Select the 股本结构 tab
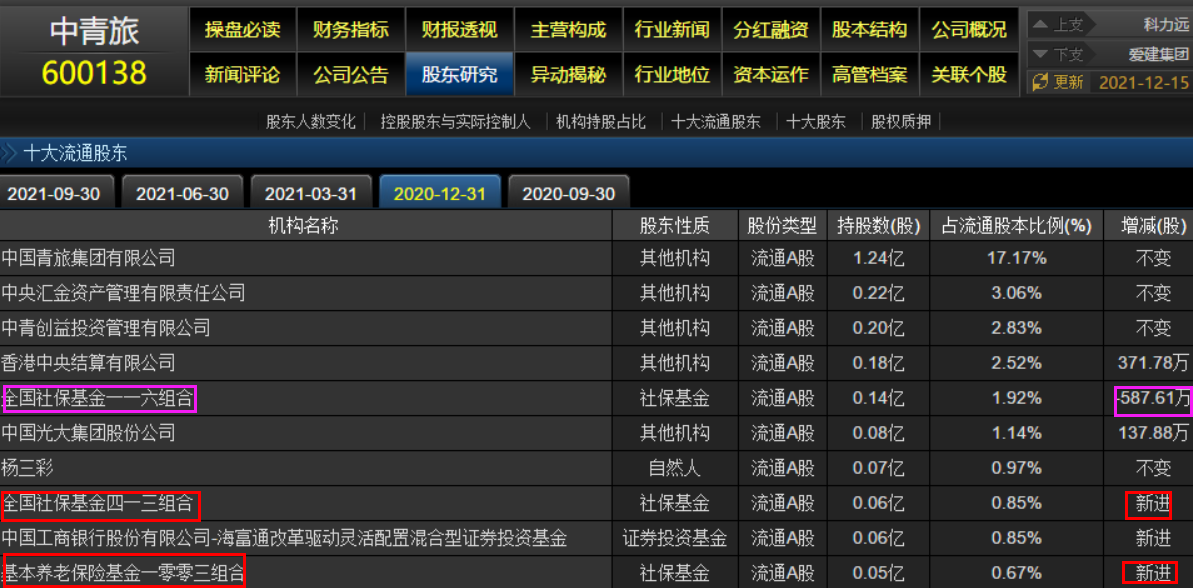The width and height of the screenshot is (1193, 588). point(870,30)
